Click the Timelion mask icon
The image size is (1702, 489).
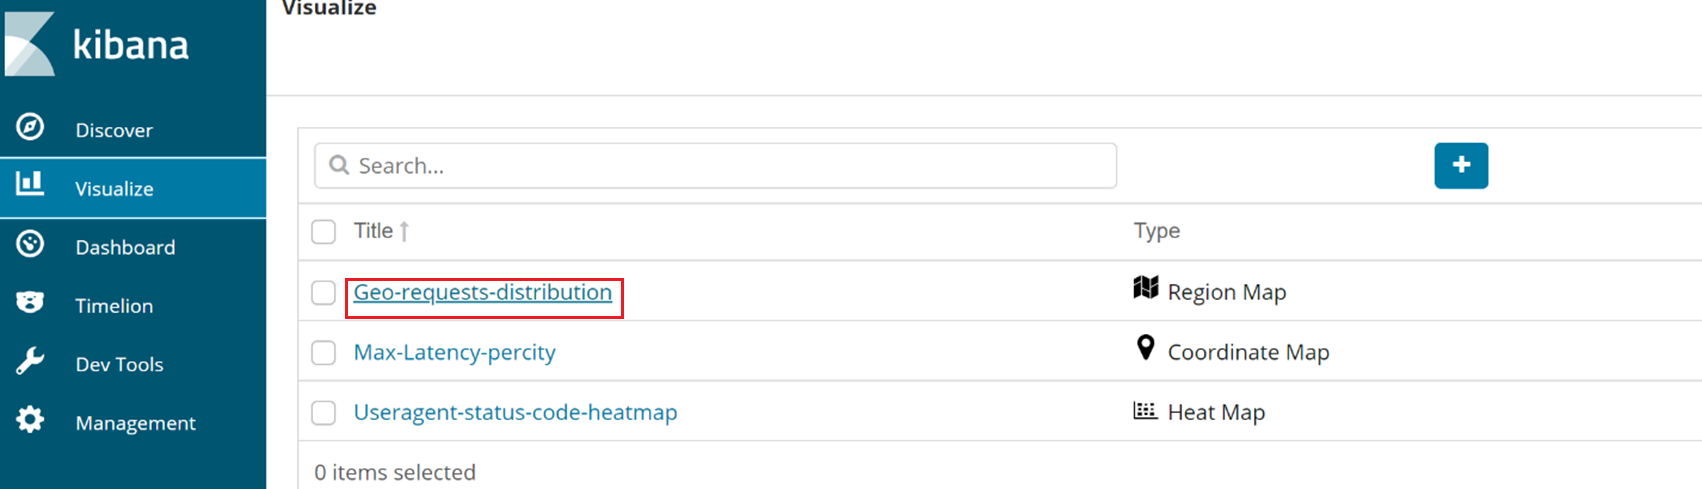30,302
